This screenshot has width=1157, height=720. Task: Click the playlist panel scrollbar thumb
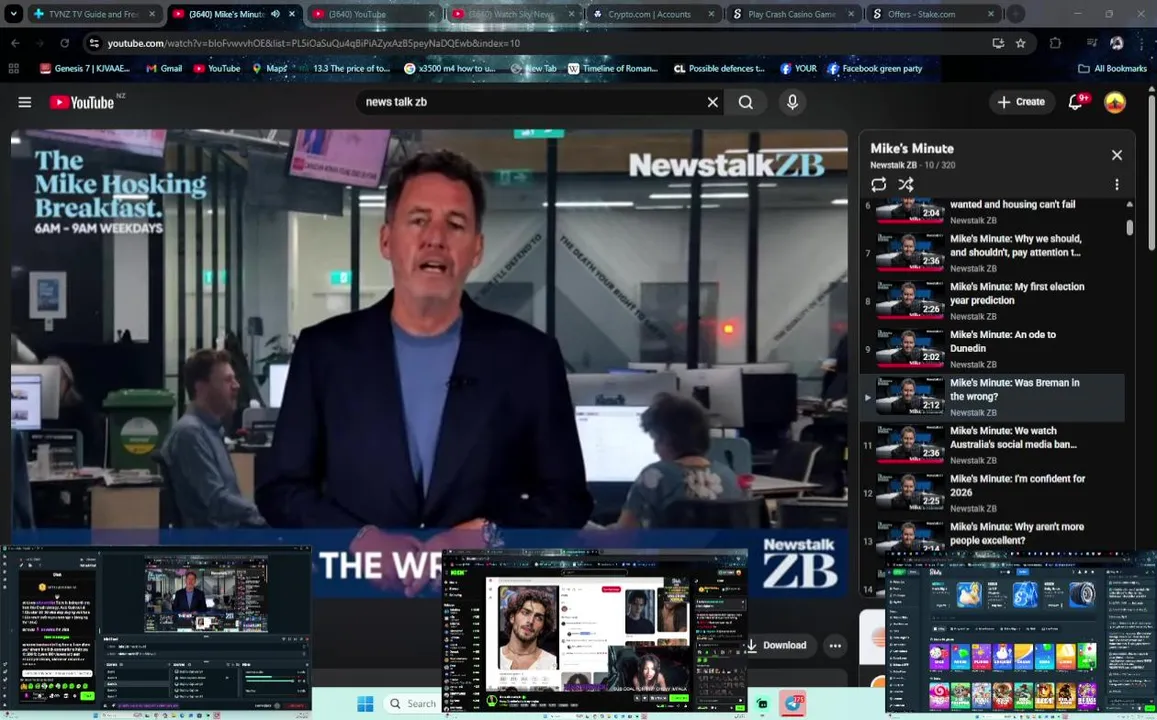[x=1129, y=227]
